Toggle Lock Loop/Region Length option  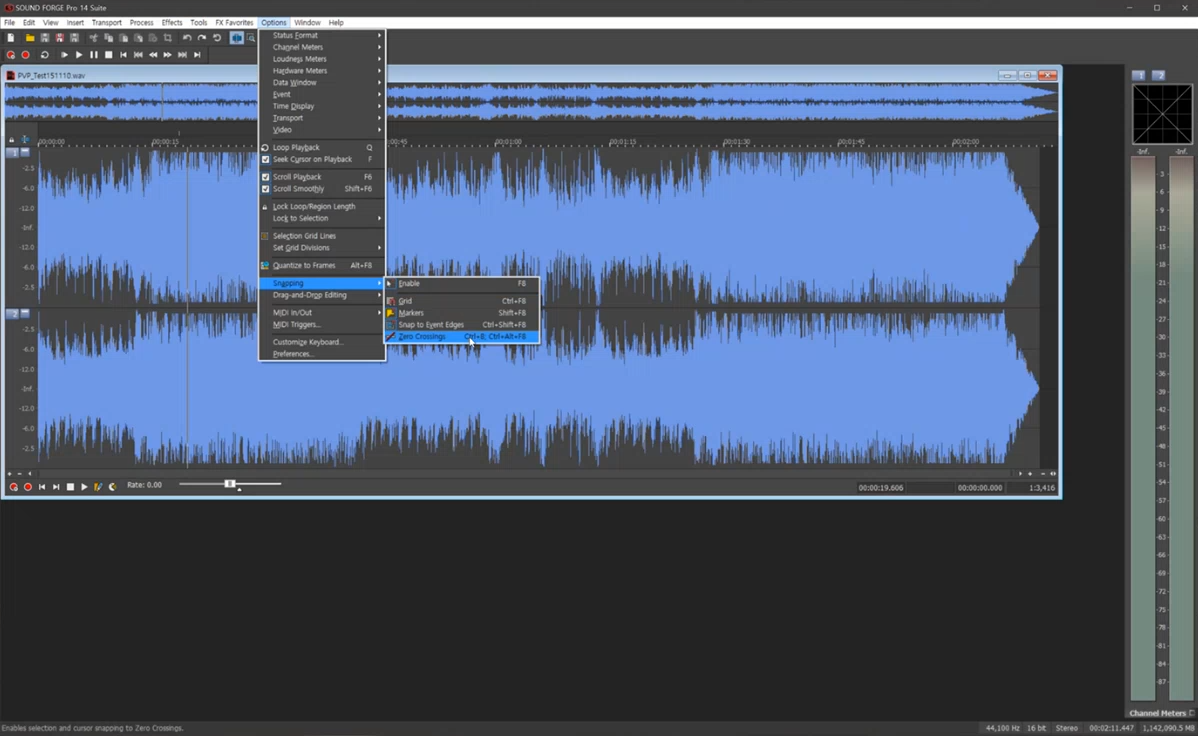[321, 206]
